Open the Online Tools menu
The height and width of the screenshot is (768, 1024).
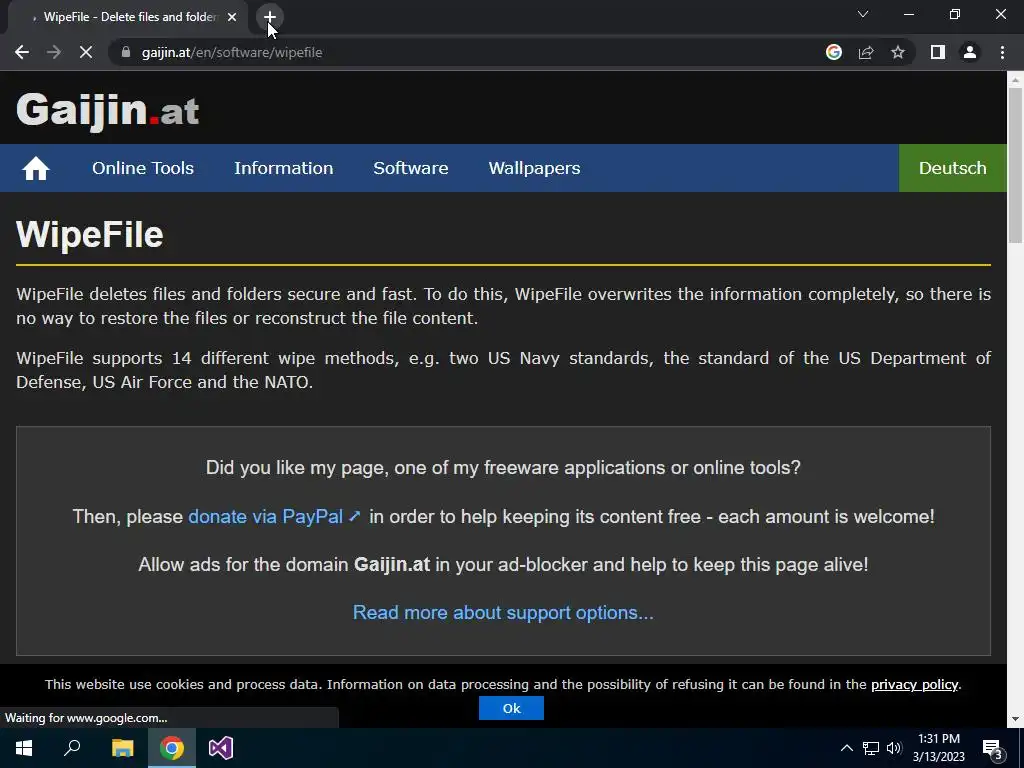tap(143, 168)
